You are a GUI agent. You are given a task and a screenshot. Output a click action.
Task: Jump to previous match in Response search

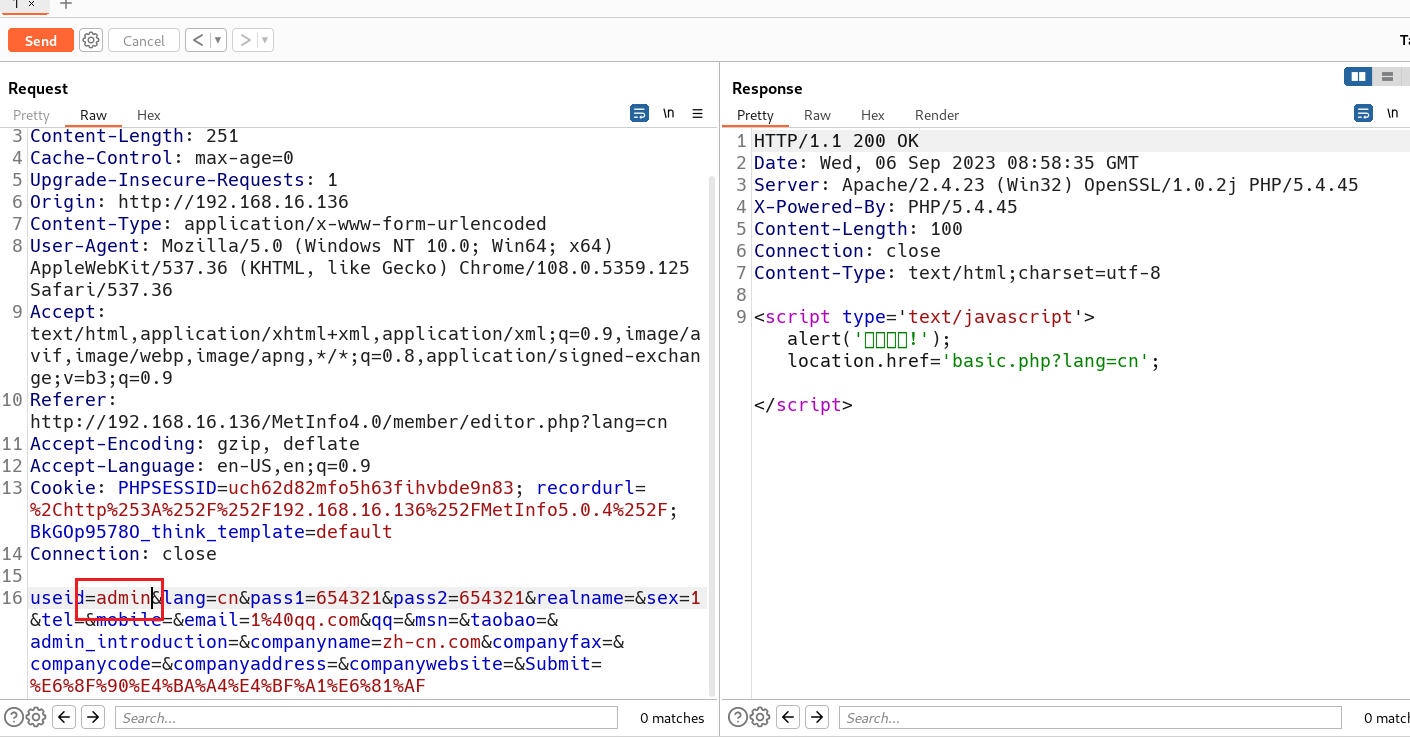tap(788, 717)
